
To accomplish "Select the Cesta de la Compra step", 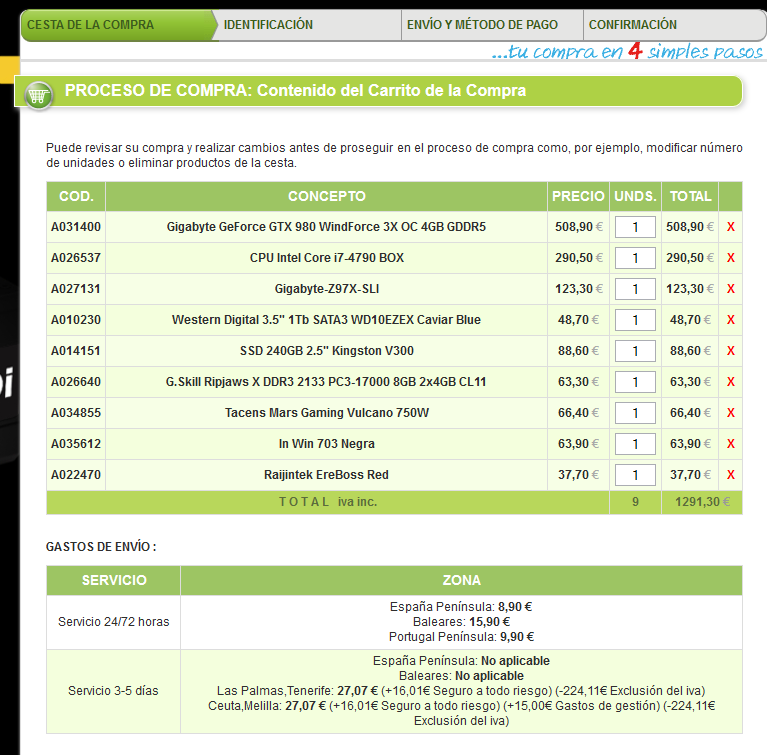I will (117, 25).
